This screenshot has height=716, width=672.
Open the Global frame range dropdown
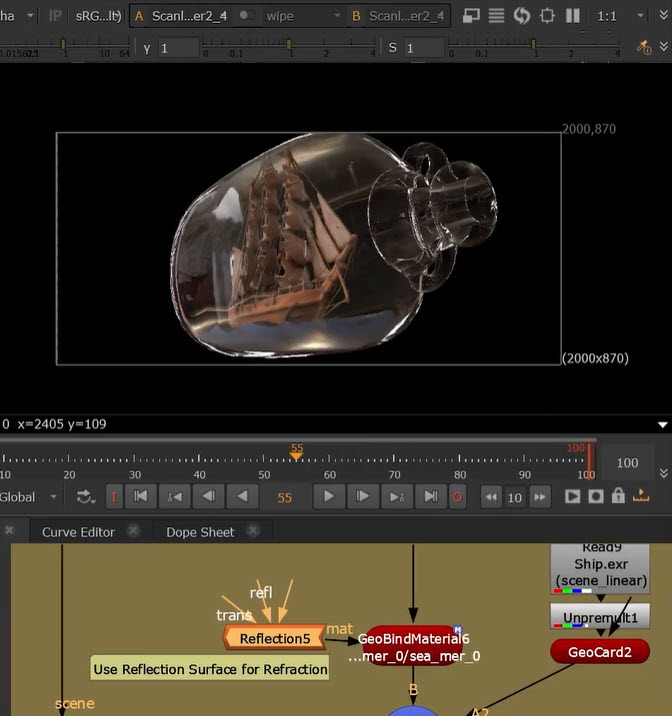(x=30, y=496)
